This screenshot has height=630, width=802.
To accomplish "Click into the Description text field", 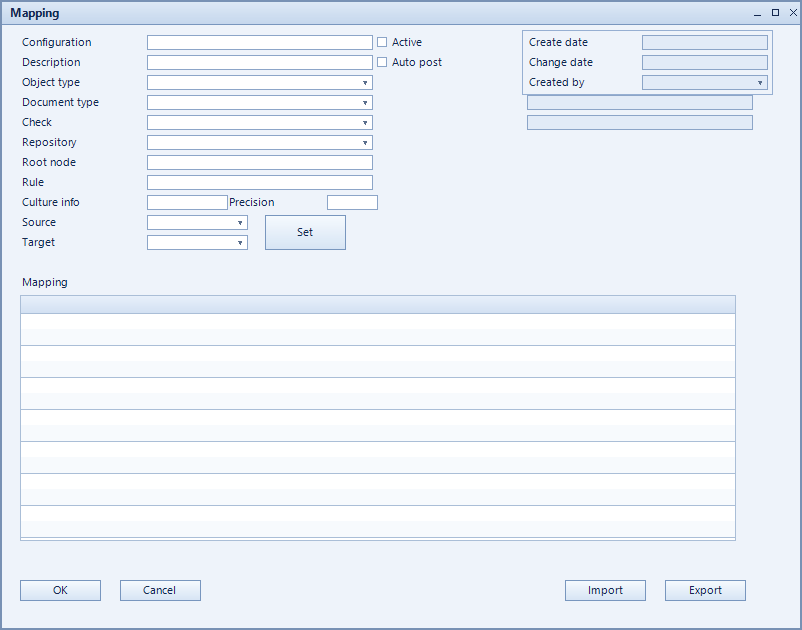I will (x=260, y=62).
